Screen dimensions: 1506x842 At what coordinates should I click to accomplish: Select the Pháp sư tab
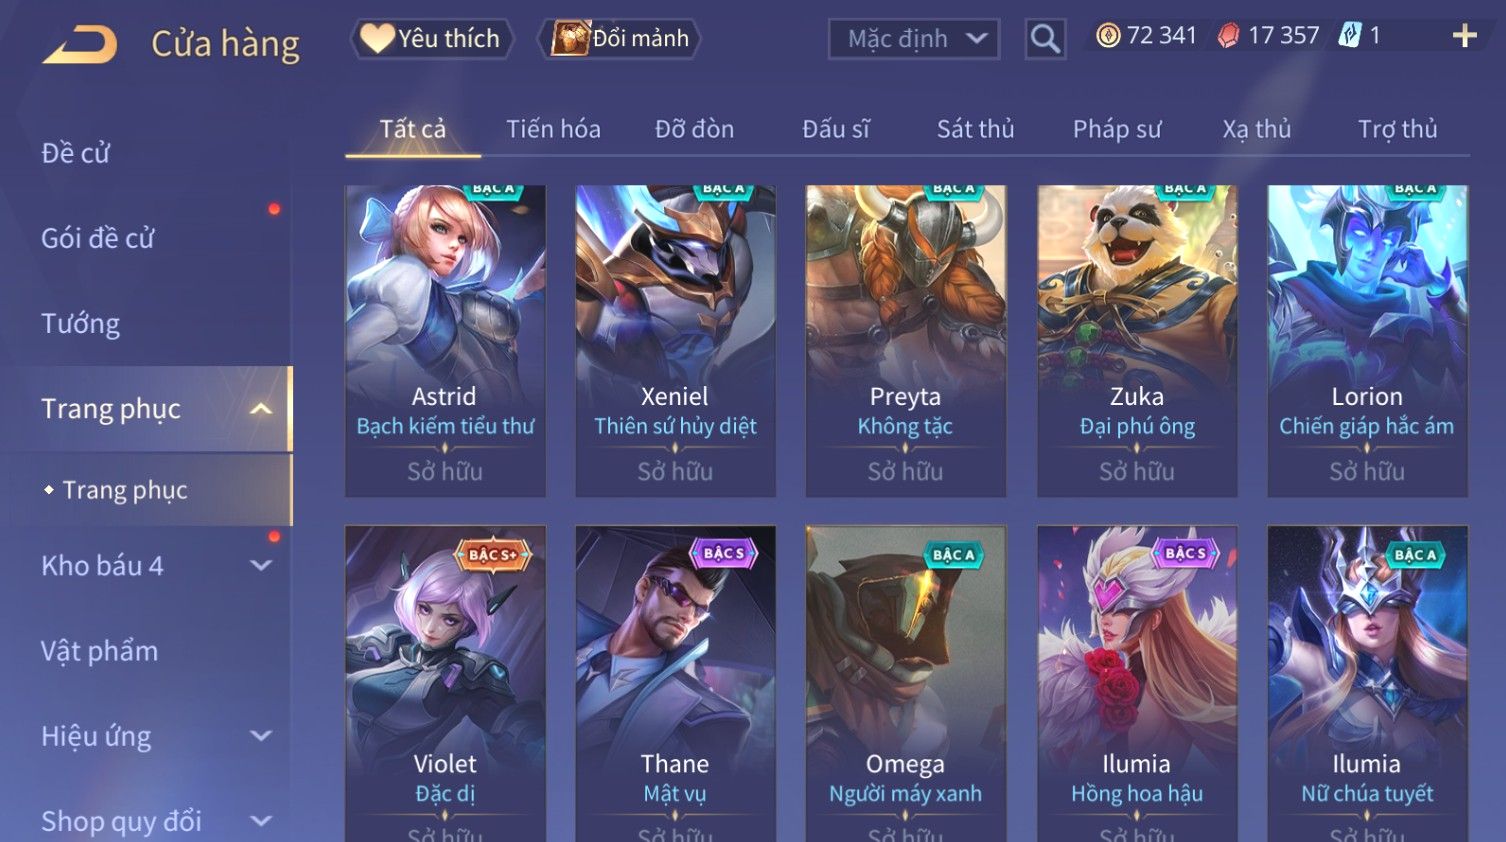(1117, 129)
